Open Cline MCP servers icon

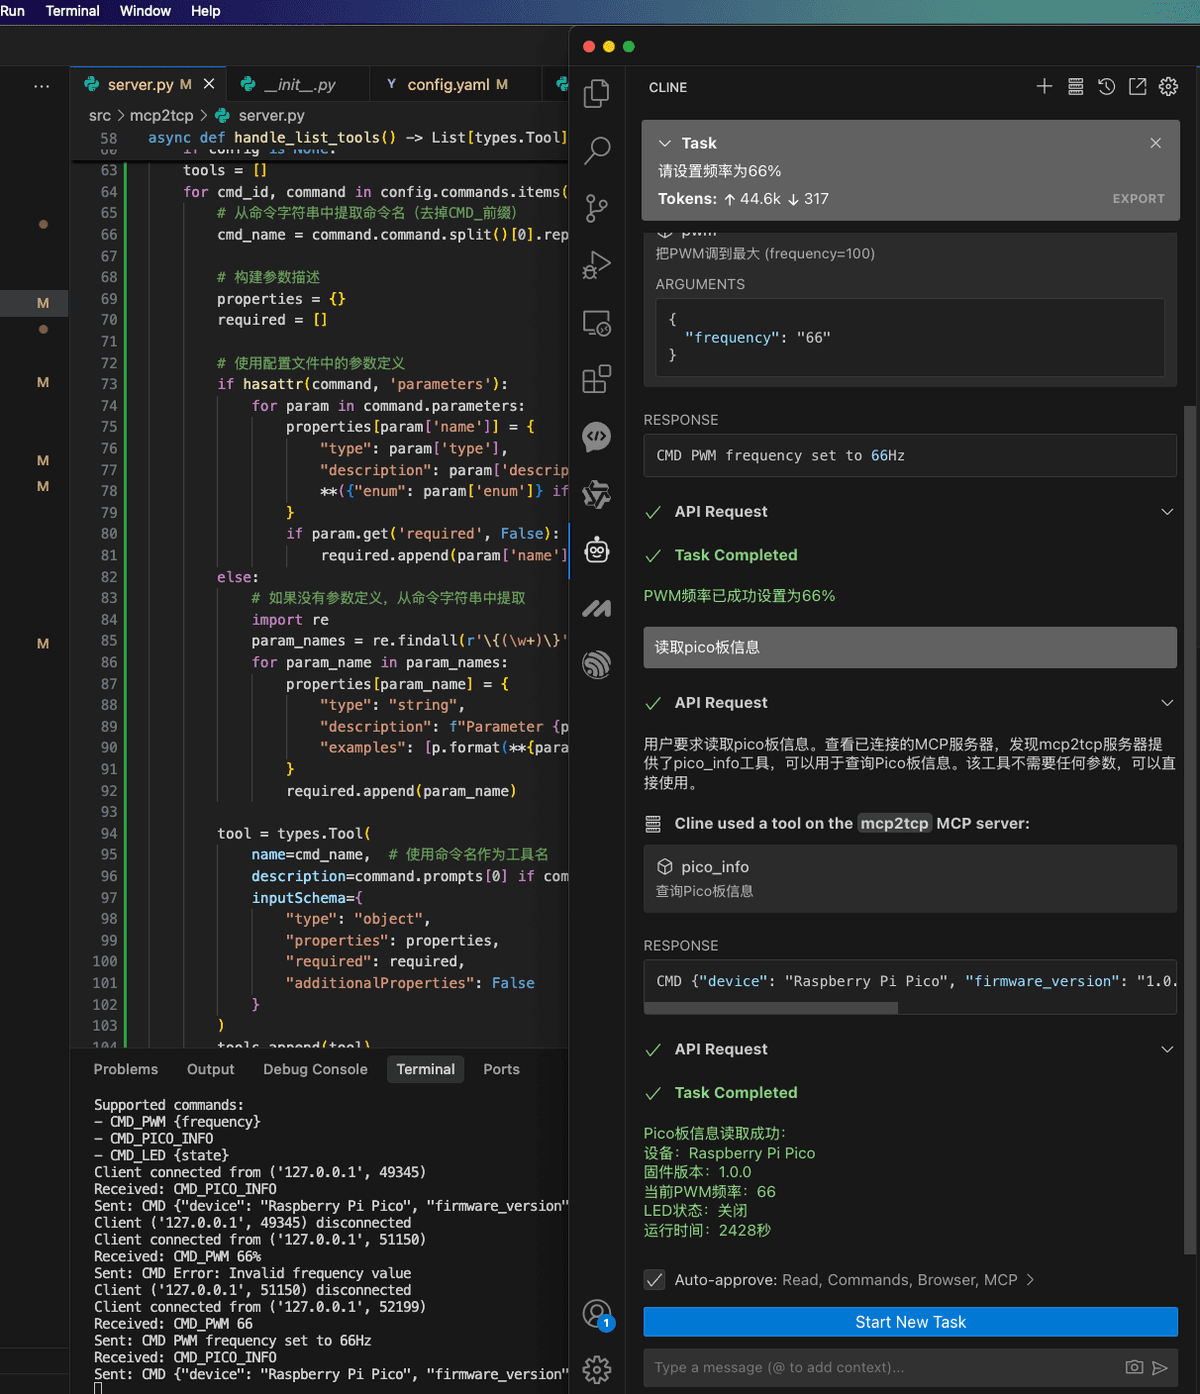click(x=1075, y=87)
